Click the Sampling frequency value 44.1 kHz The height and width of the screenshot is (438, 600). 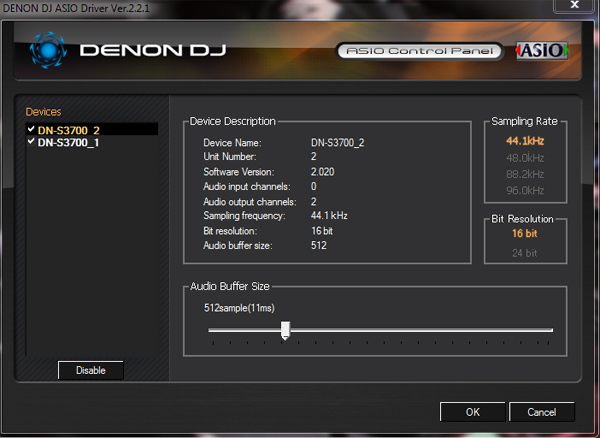click(x=329, y=215)
